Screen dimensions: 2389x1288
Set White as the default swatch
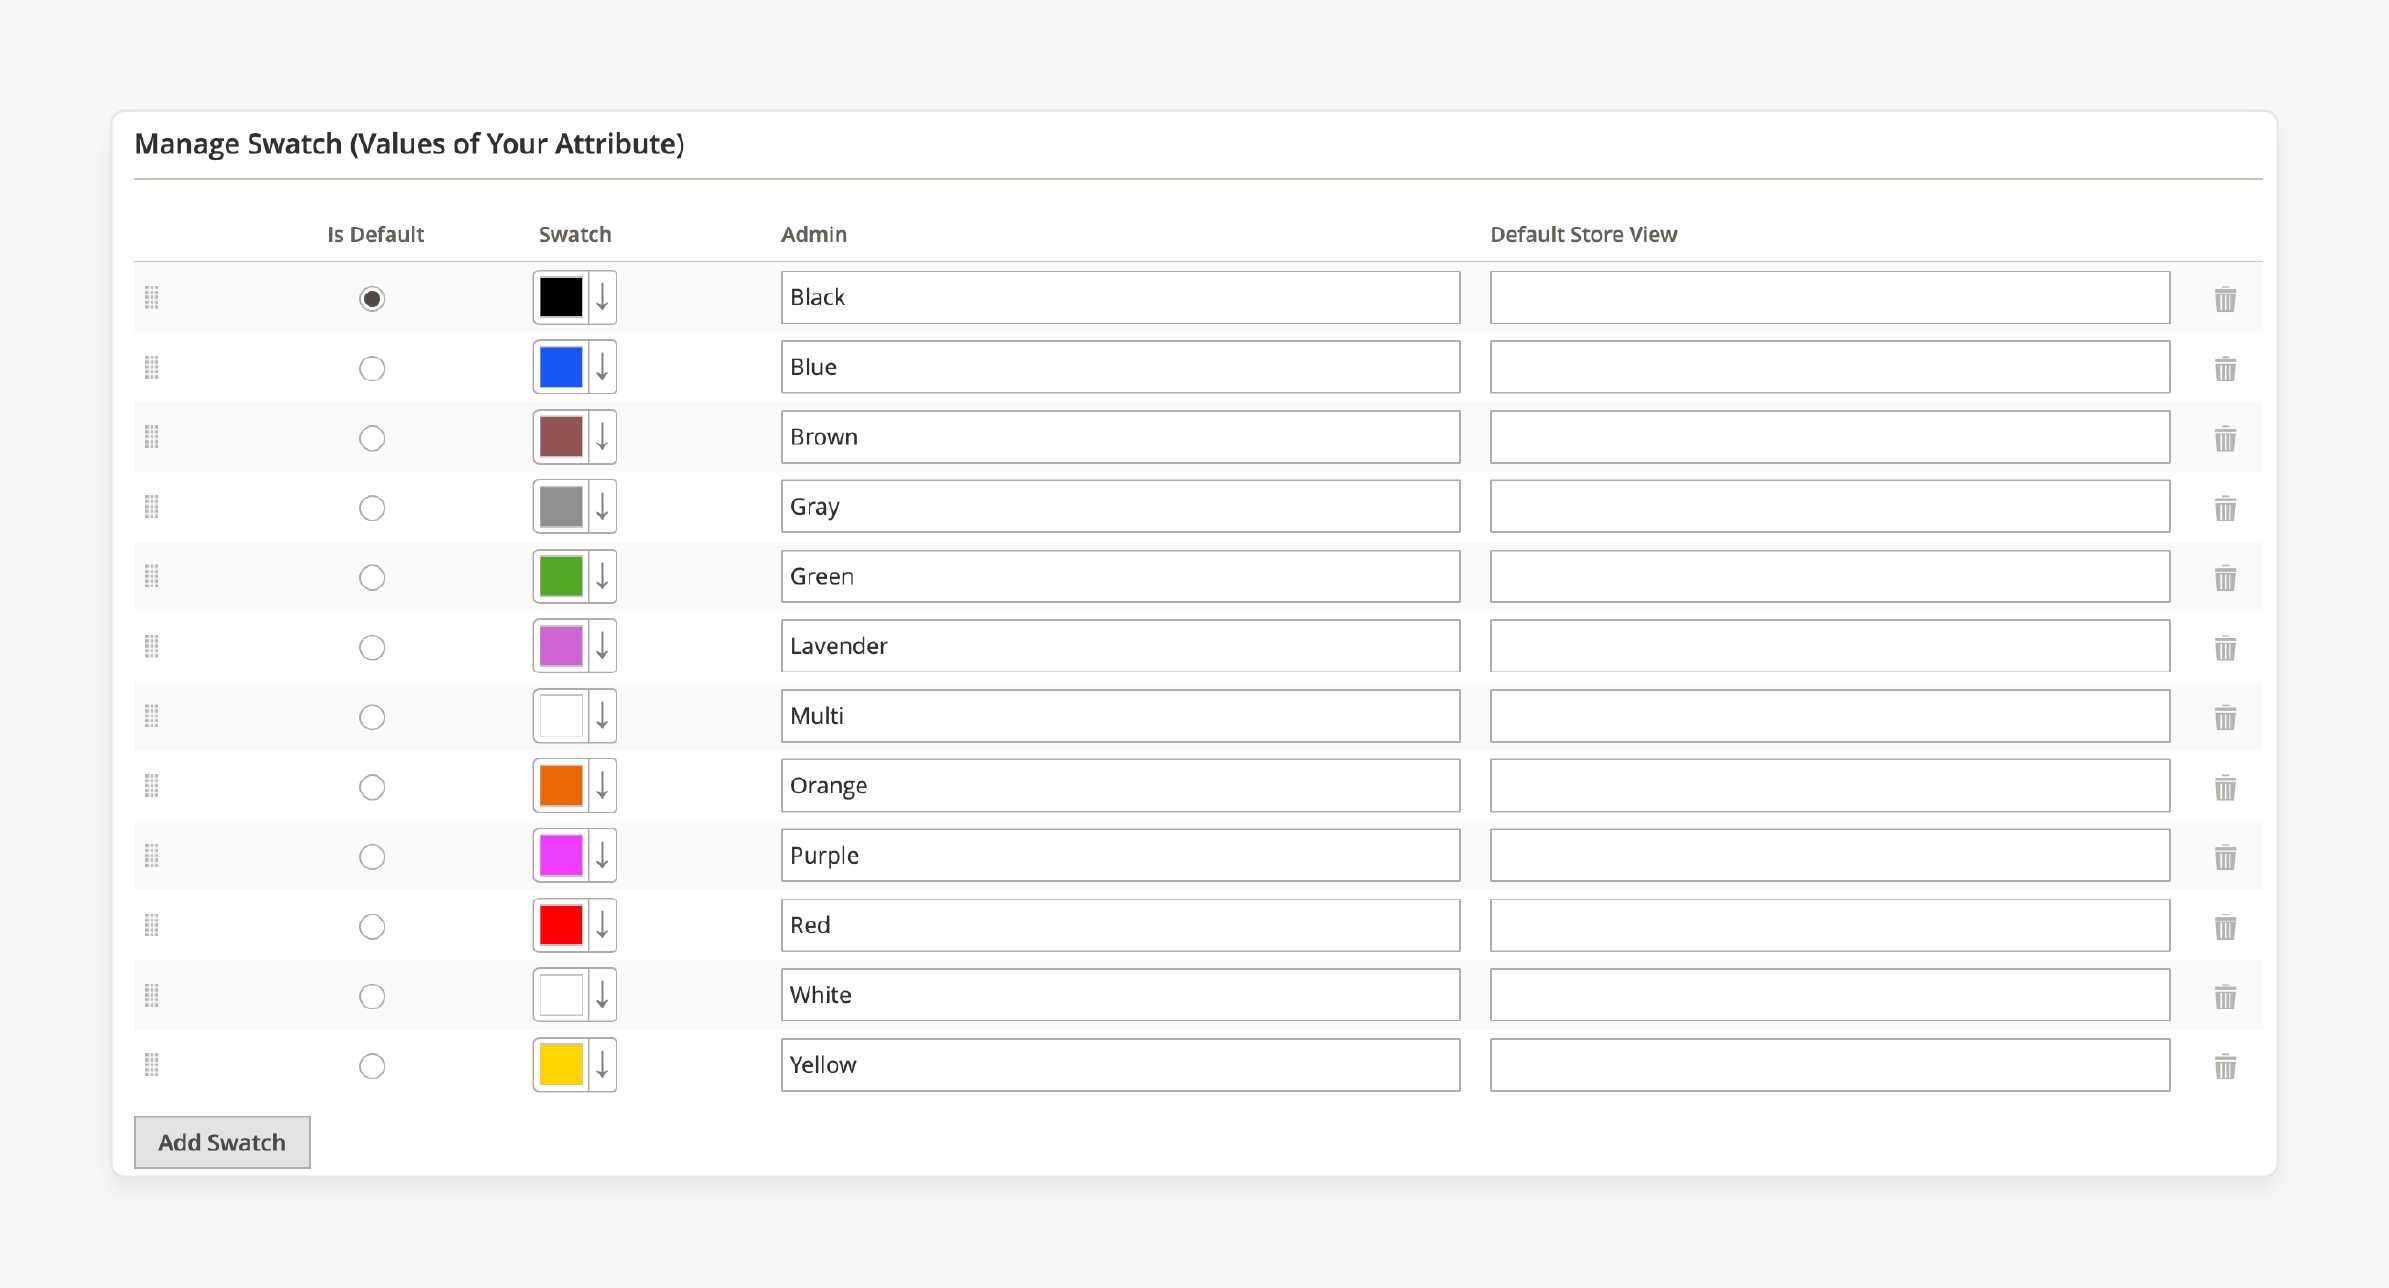[372, 997]
